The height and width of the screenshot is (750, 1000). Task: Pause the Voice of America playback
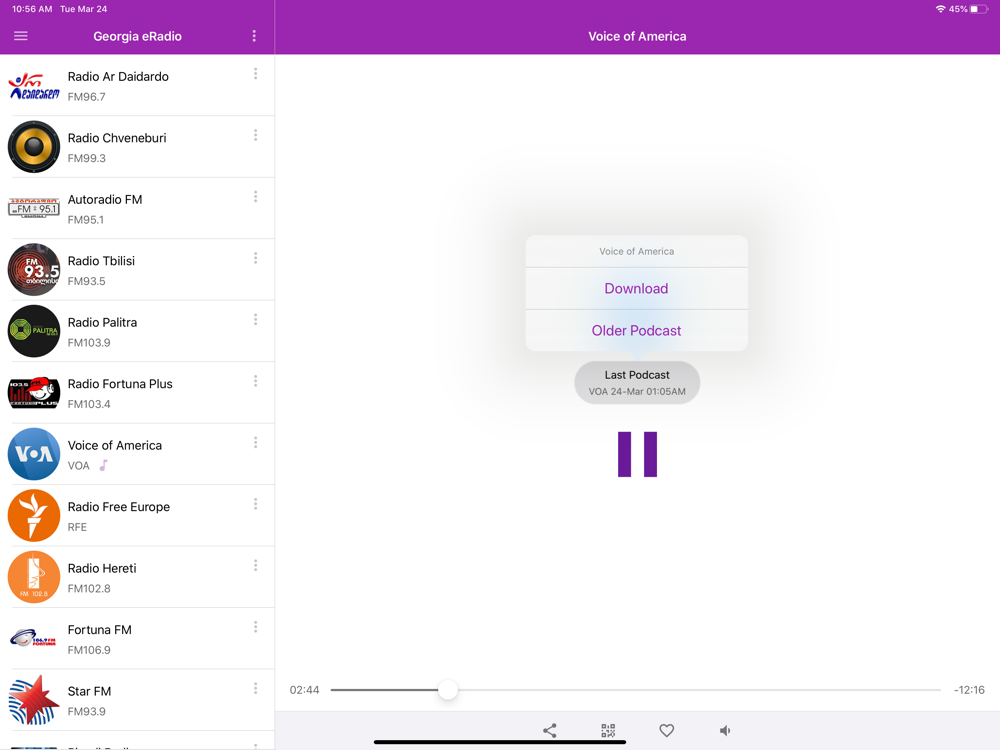click(637, 454)
